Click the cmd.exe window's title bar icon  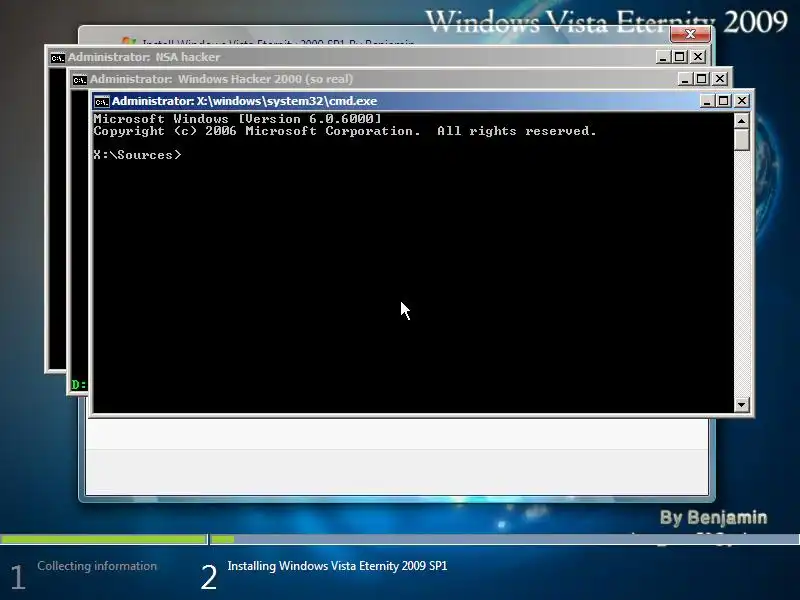(102, 102)
